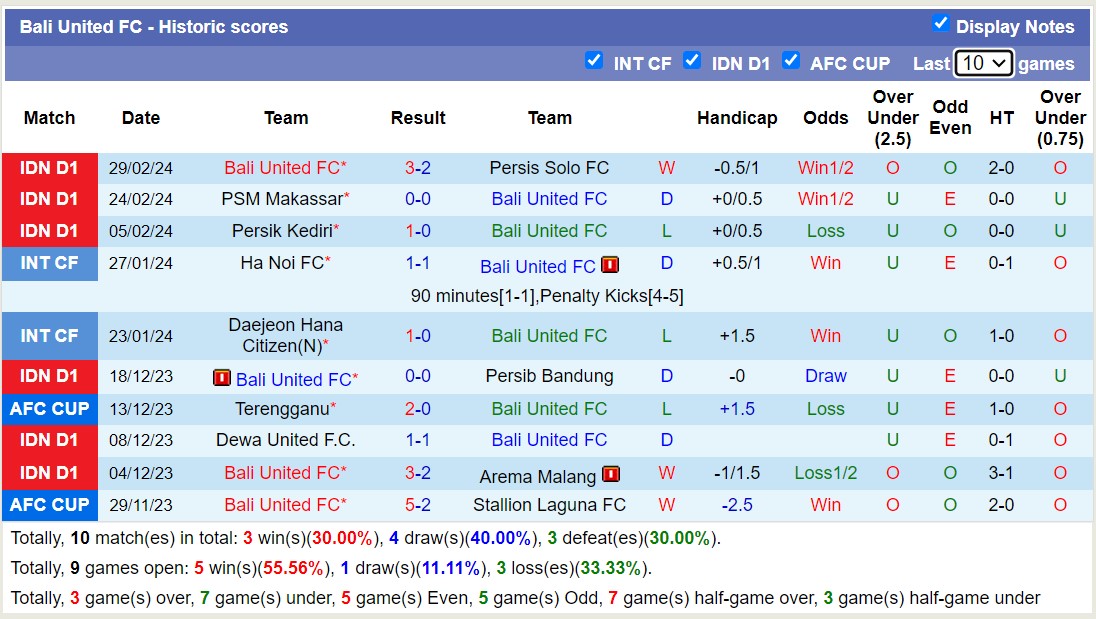
Task: Open Ha Noi FC team link
Action: tap(281, 263)
